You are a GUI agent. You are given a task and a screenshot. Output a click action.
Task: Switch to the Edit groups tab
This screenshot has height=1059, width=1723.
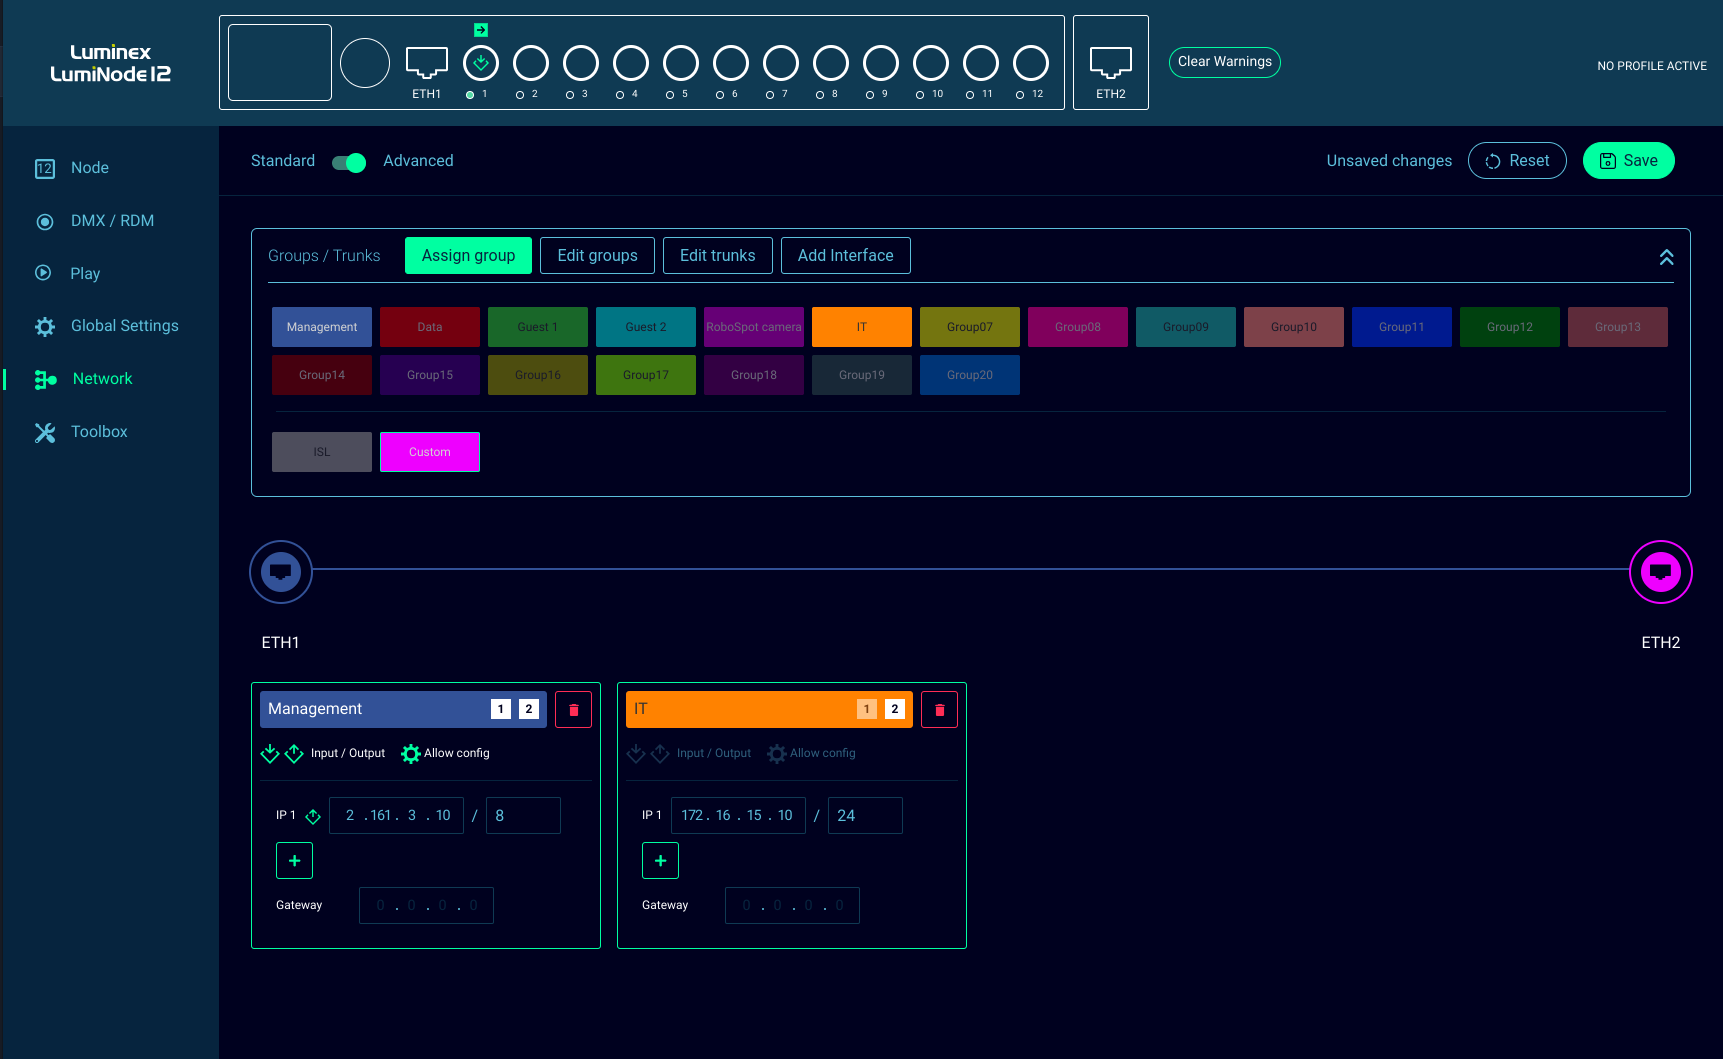coord(597,255)
